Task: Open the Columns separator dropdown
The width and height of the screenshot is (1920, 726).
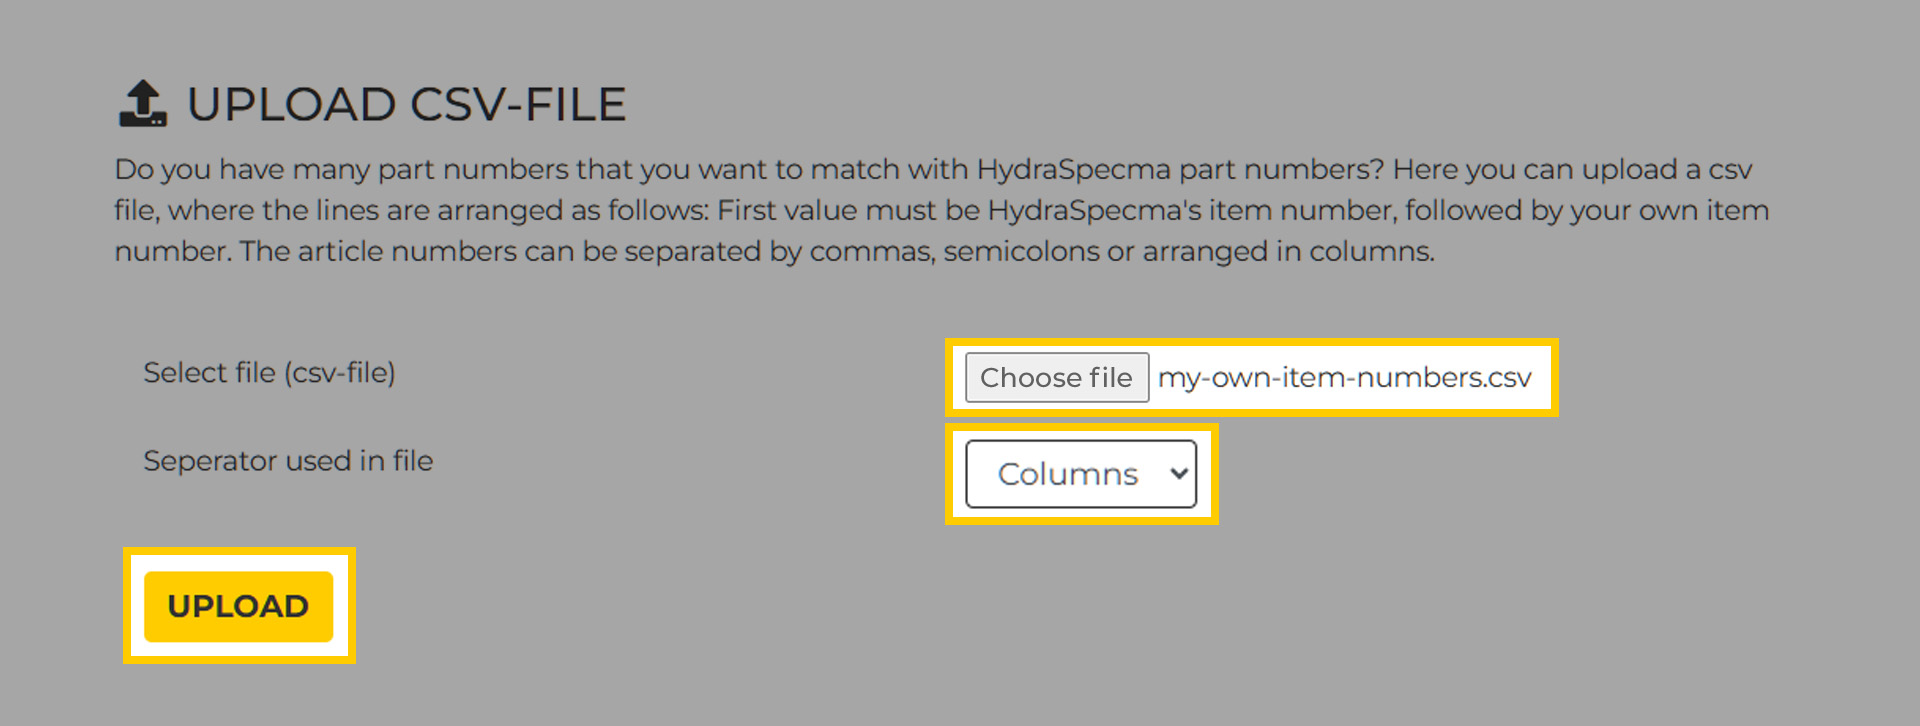Action: [x=1080, y=474]
